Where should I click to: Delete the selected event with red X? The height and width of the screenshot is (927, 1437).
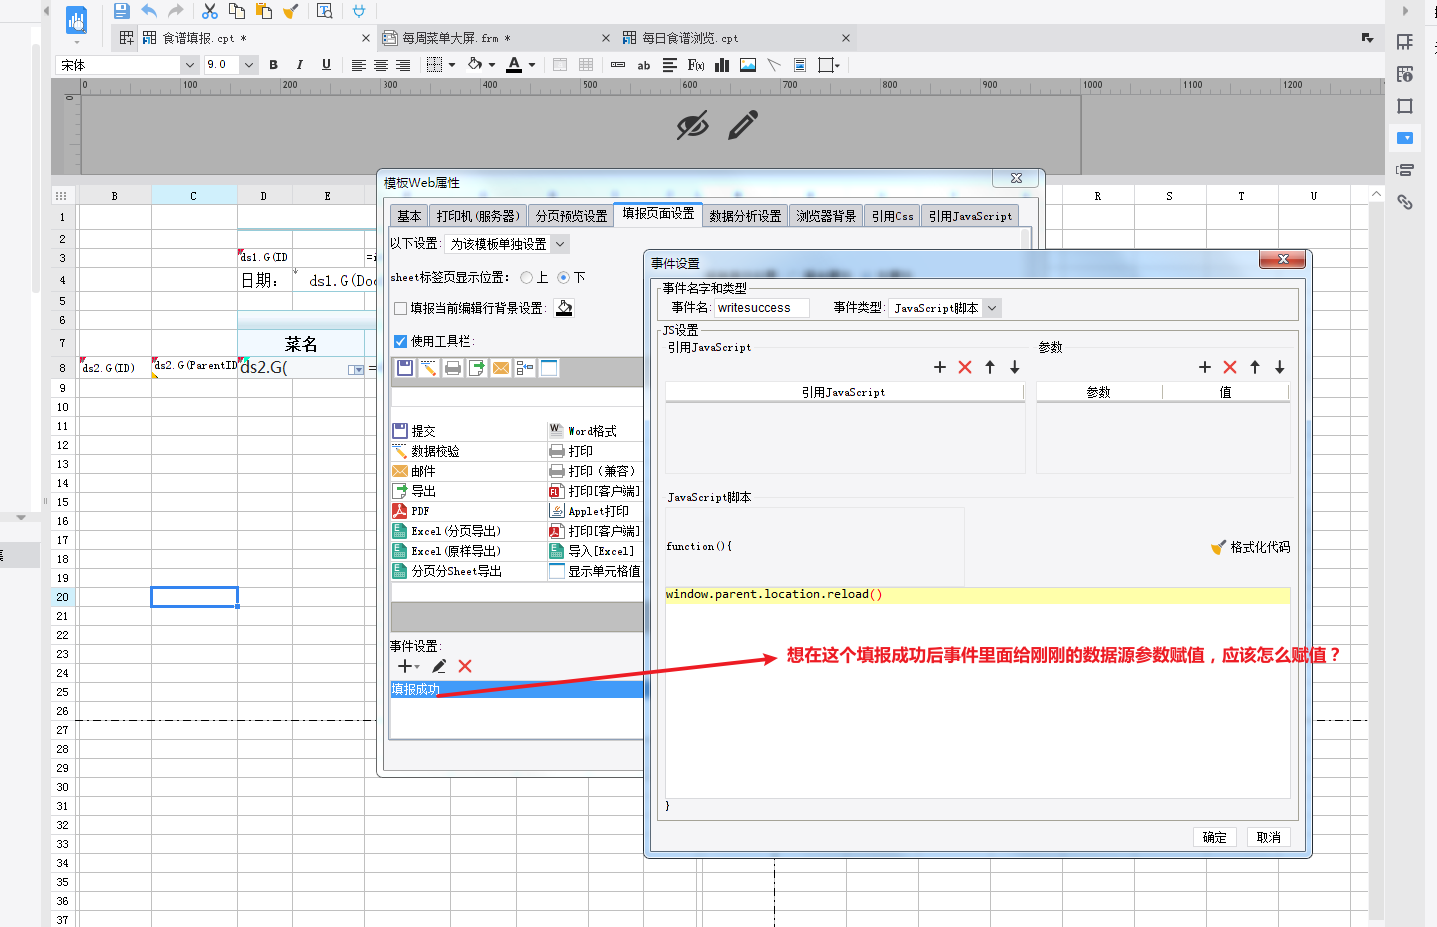(x=465, y=666)
